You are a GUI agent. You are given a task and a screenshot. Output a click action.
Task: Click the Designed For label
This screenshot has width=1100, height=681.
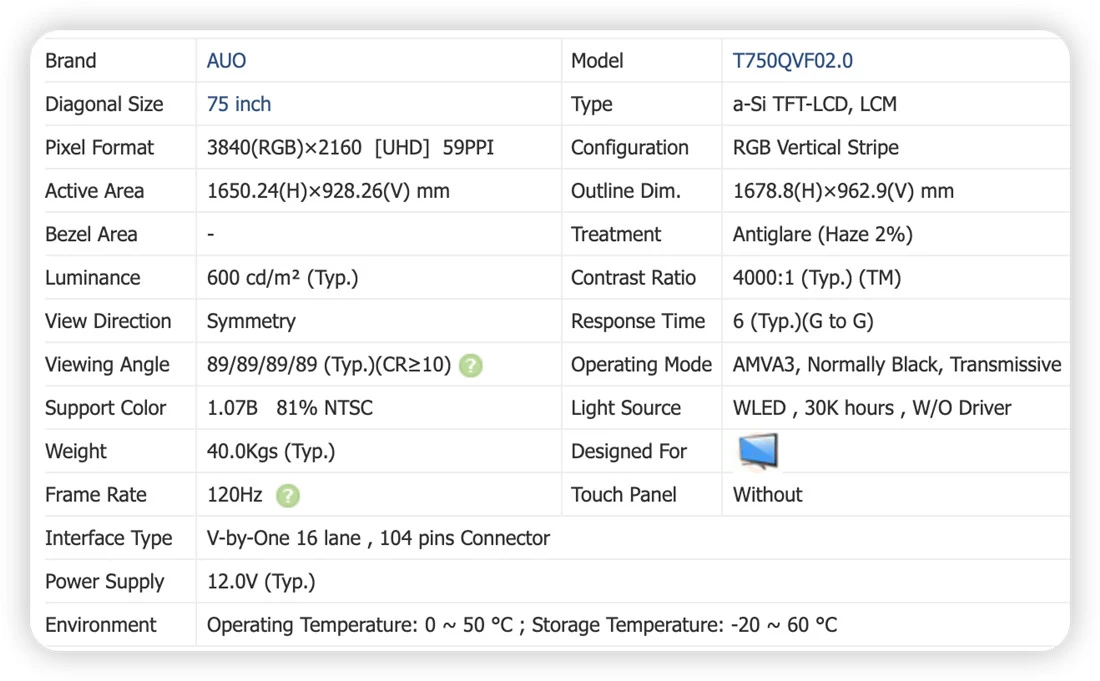click(629, 452)
